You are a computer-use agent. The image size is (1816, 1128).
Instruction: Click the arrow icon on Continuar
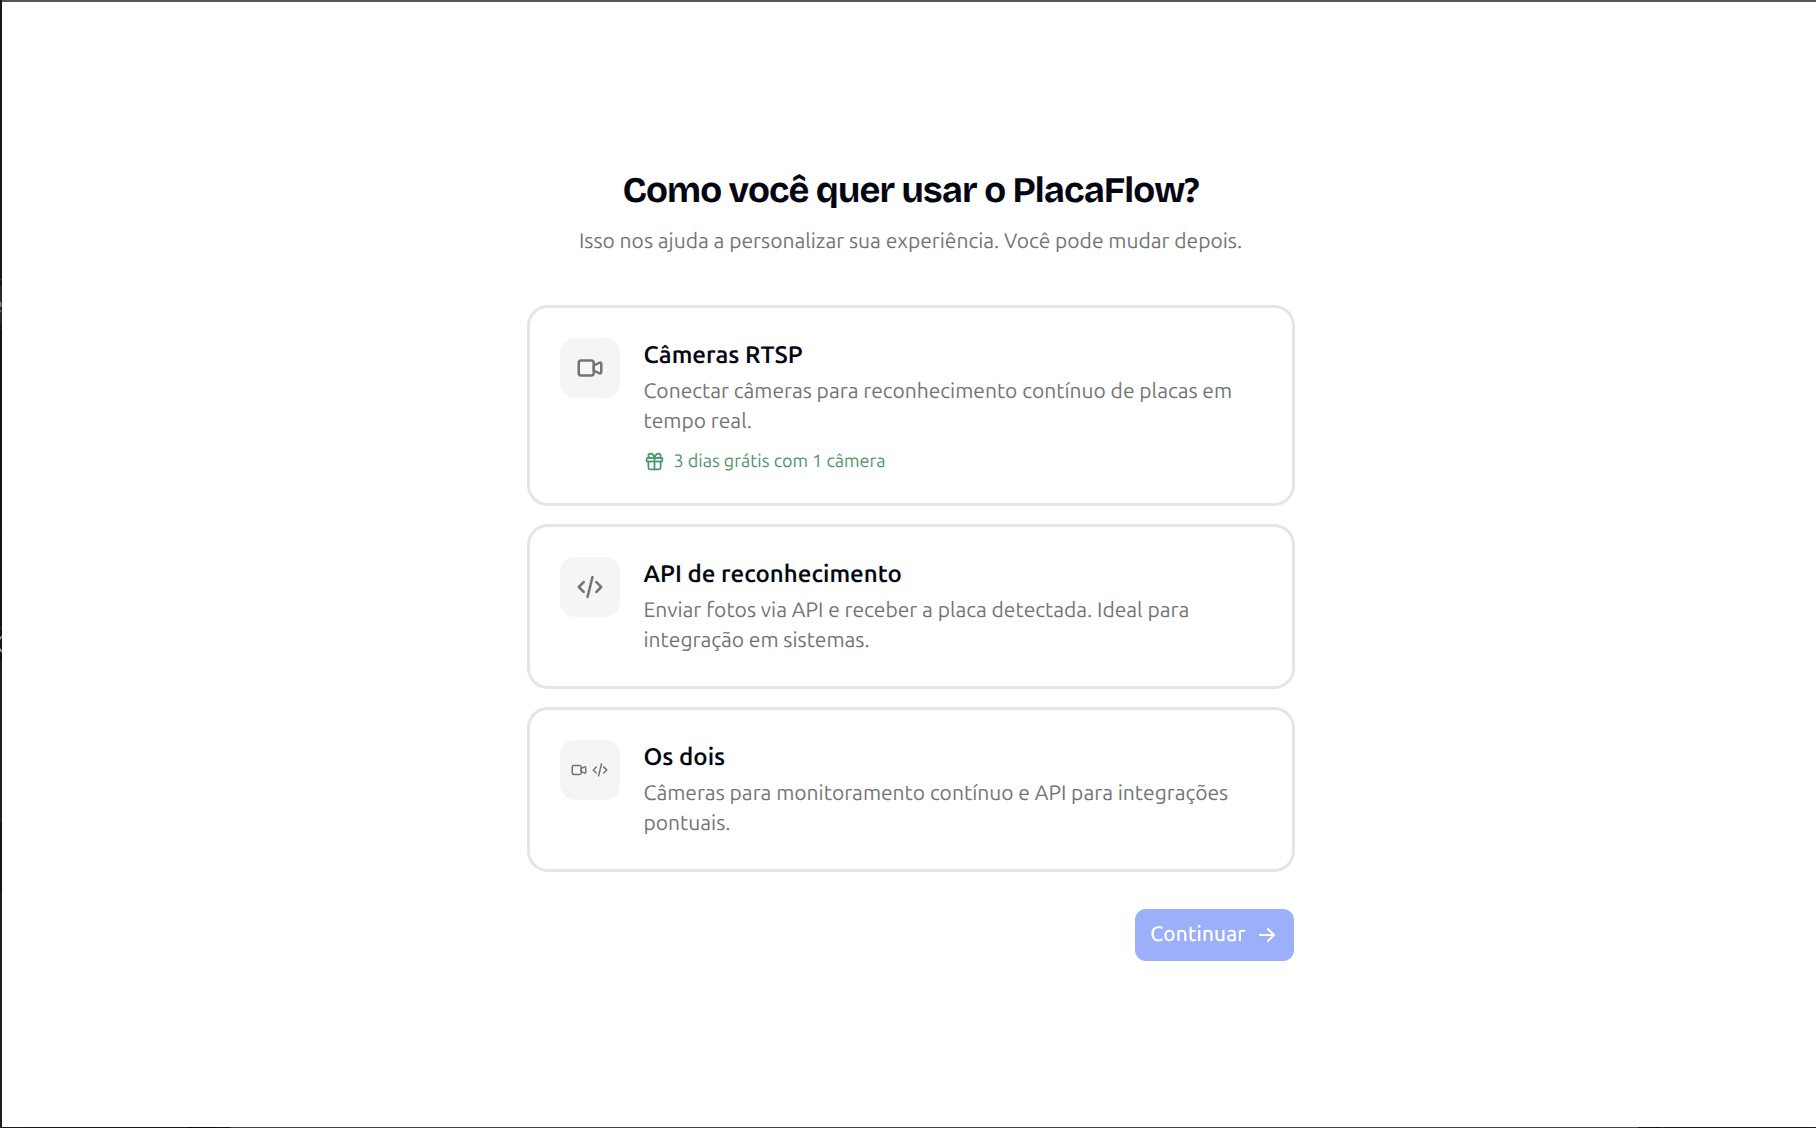pos(1267,935)
